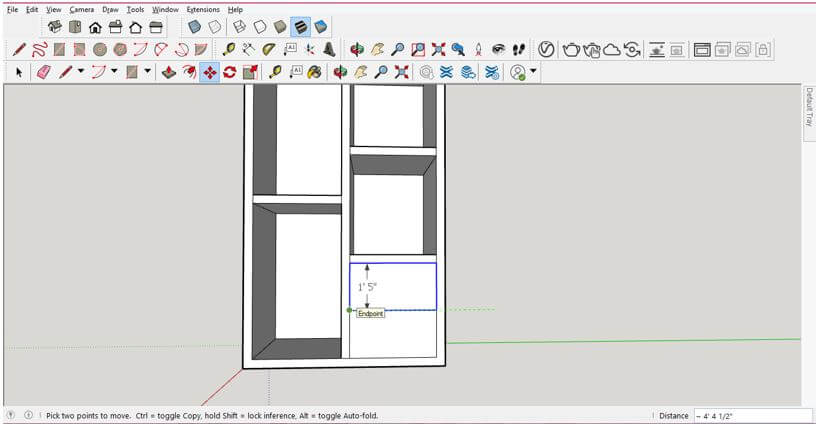The height and width of the screenshot is (424, 818).
Task: Select the Freehand drawing tool
Action: [40, 50]
